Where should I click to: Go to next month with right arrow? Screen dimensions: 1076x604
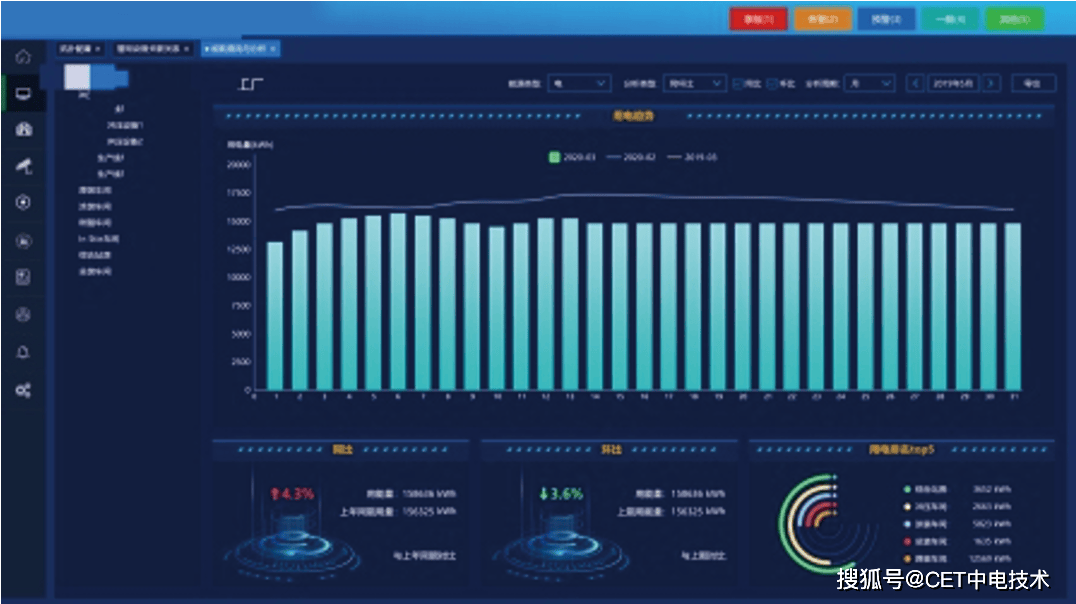[x=990, y=84]
